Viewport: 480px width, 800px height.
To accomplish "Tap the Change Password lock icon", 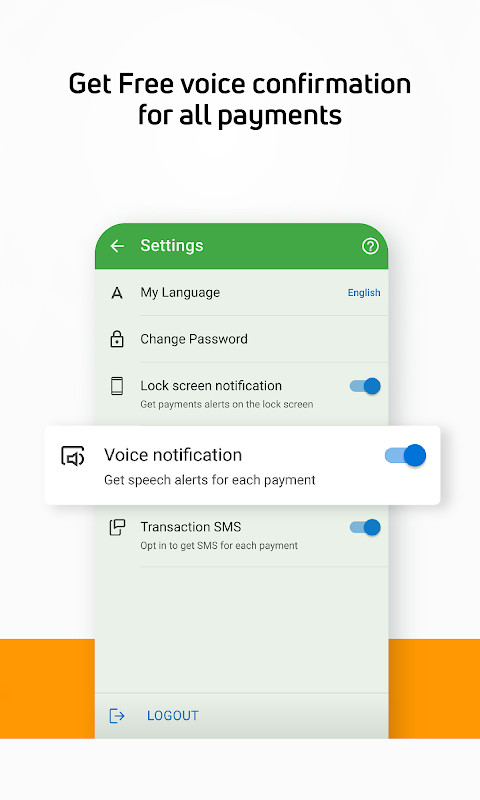I will pos(117,339).
